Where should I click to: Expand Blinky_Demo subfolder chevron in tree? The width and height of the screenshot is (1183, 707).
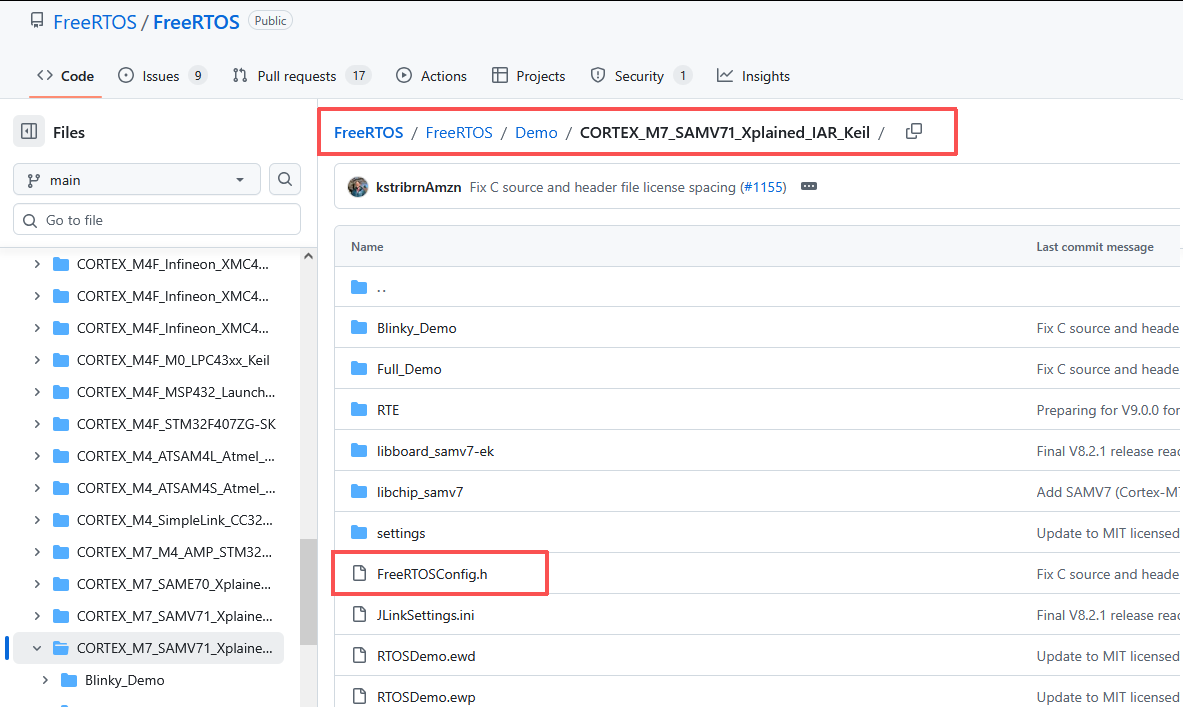[45, 680]
